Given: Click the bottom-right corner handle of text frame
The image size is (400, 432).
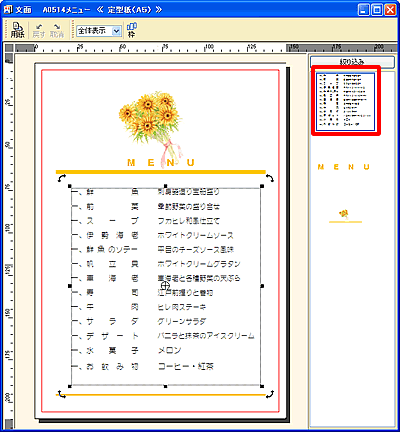Looking at the screenshot, I should (x=262, y=386).
